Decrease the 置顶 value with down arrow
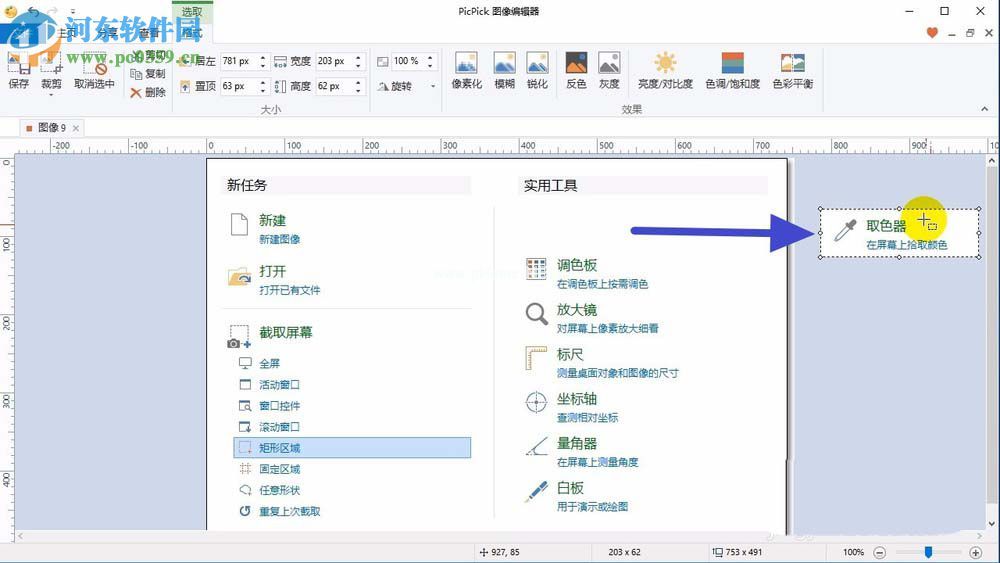Screen dimensions: 1000x563 tap(263, 90)
